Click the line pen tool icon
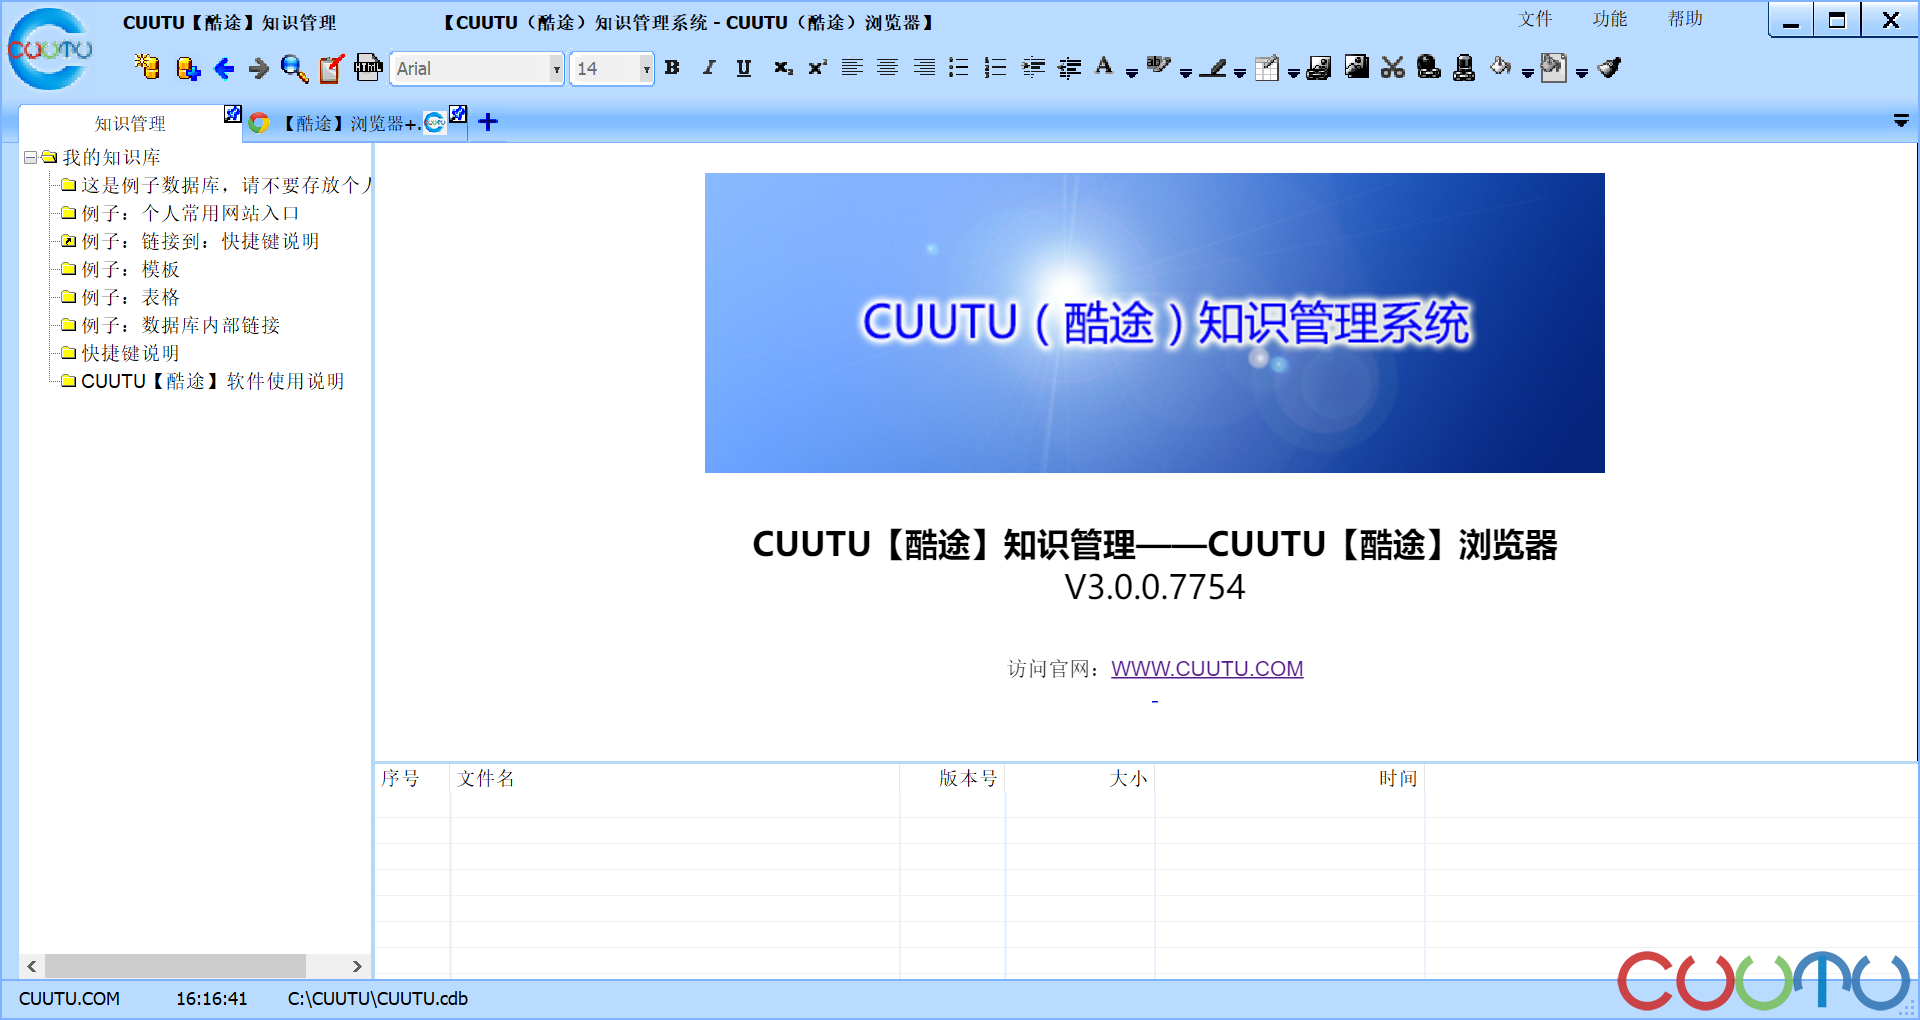 click(x=1213, y=67)
